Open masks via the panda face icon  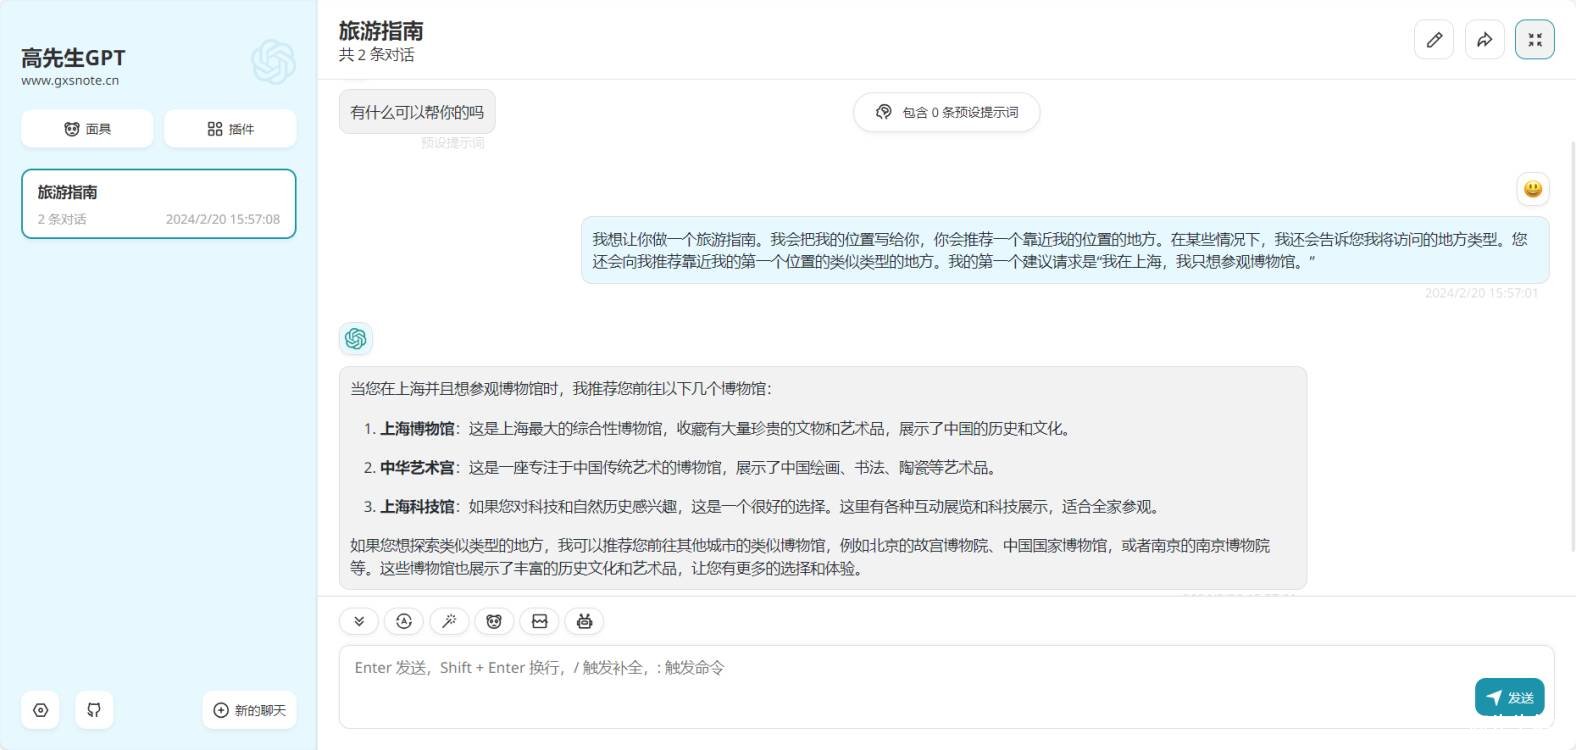494,621
